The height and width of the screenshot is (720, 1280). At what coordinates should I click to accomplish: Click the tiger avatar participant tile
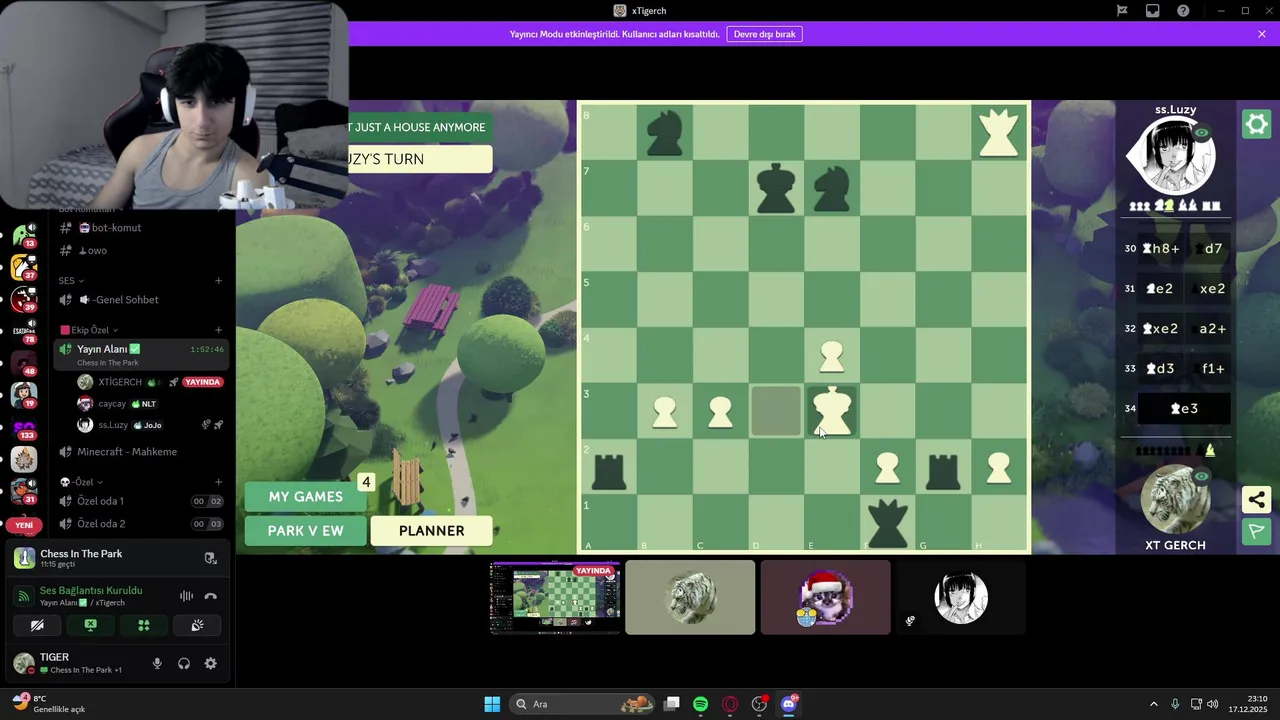click(x=690, y=598)
